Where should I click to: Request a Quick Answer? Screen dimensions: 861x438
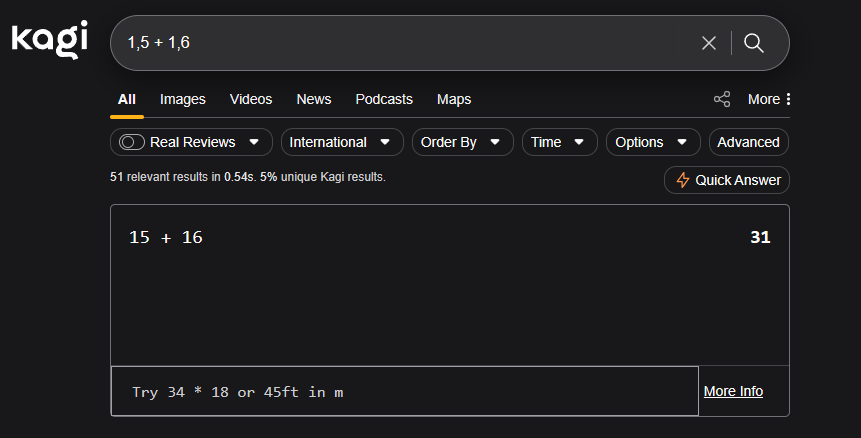click(726, 180)
